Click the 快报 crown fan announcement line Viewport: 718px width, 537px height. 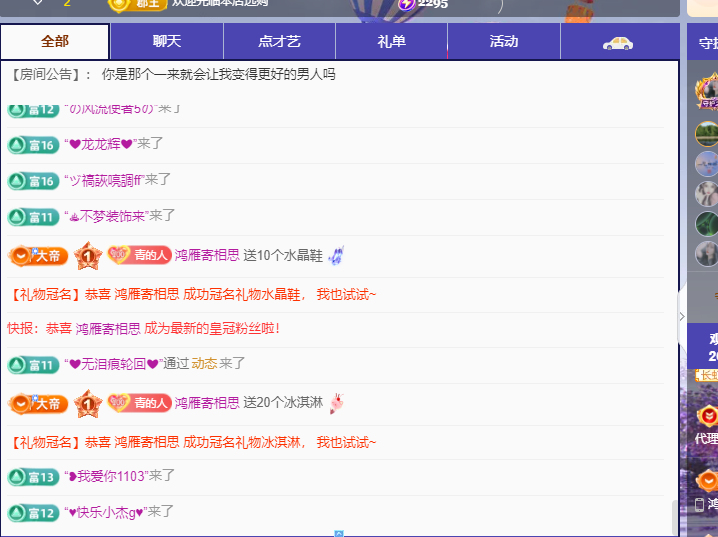tap(143, 329)
